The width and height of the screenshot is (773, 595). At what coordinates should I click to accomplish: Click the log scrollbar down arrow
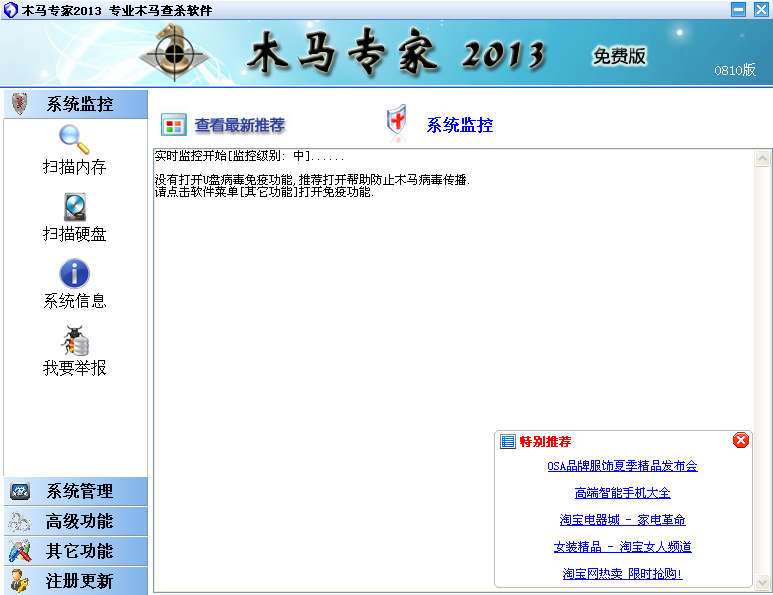763,582
